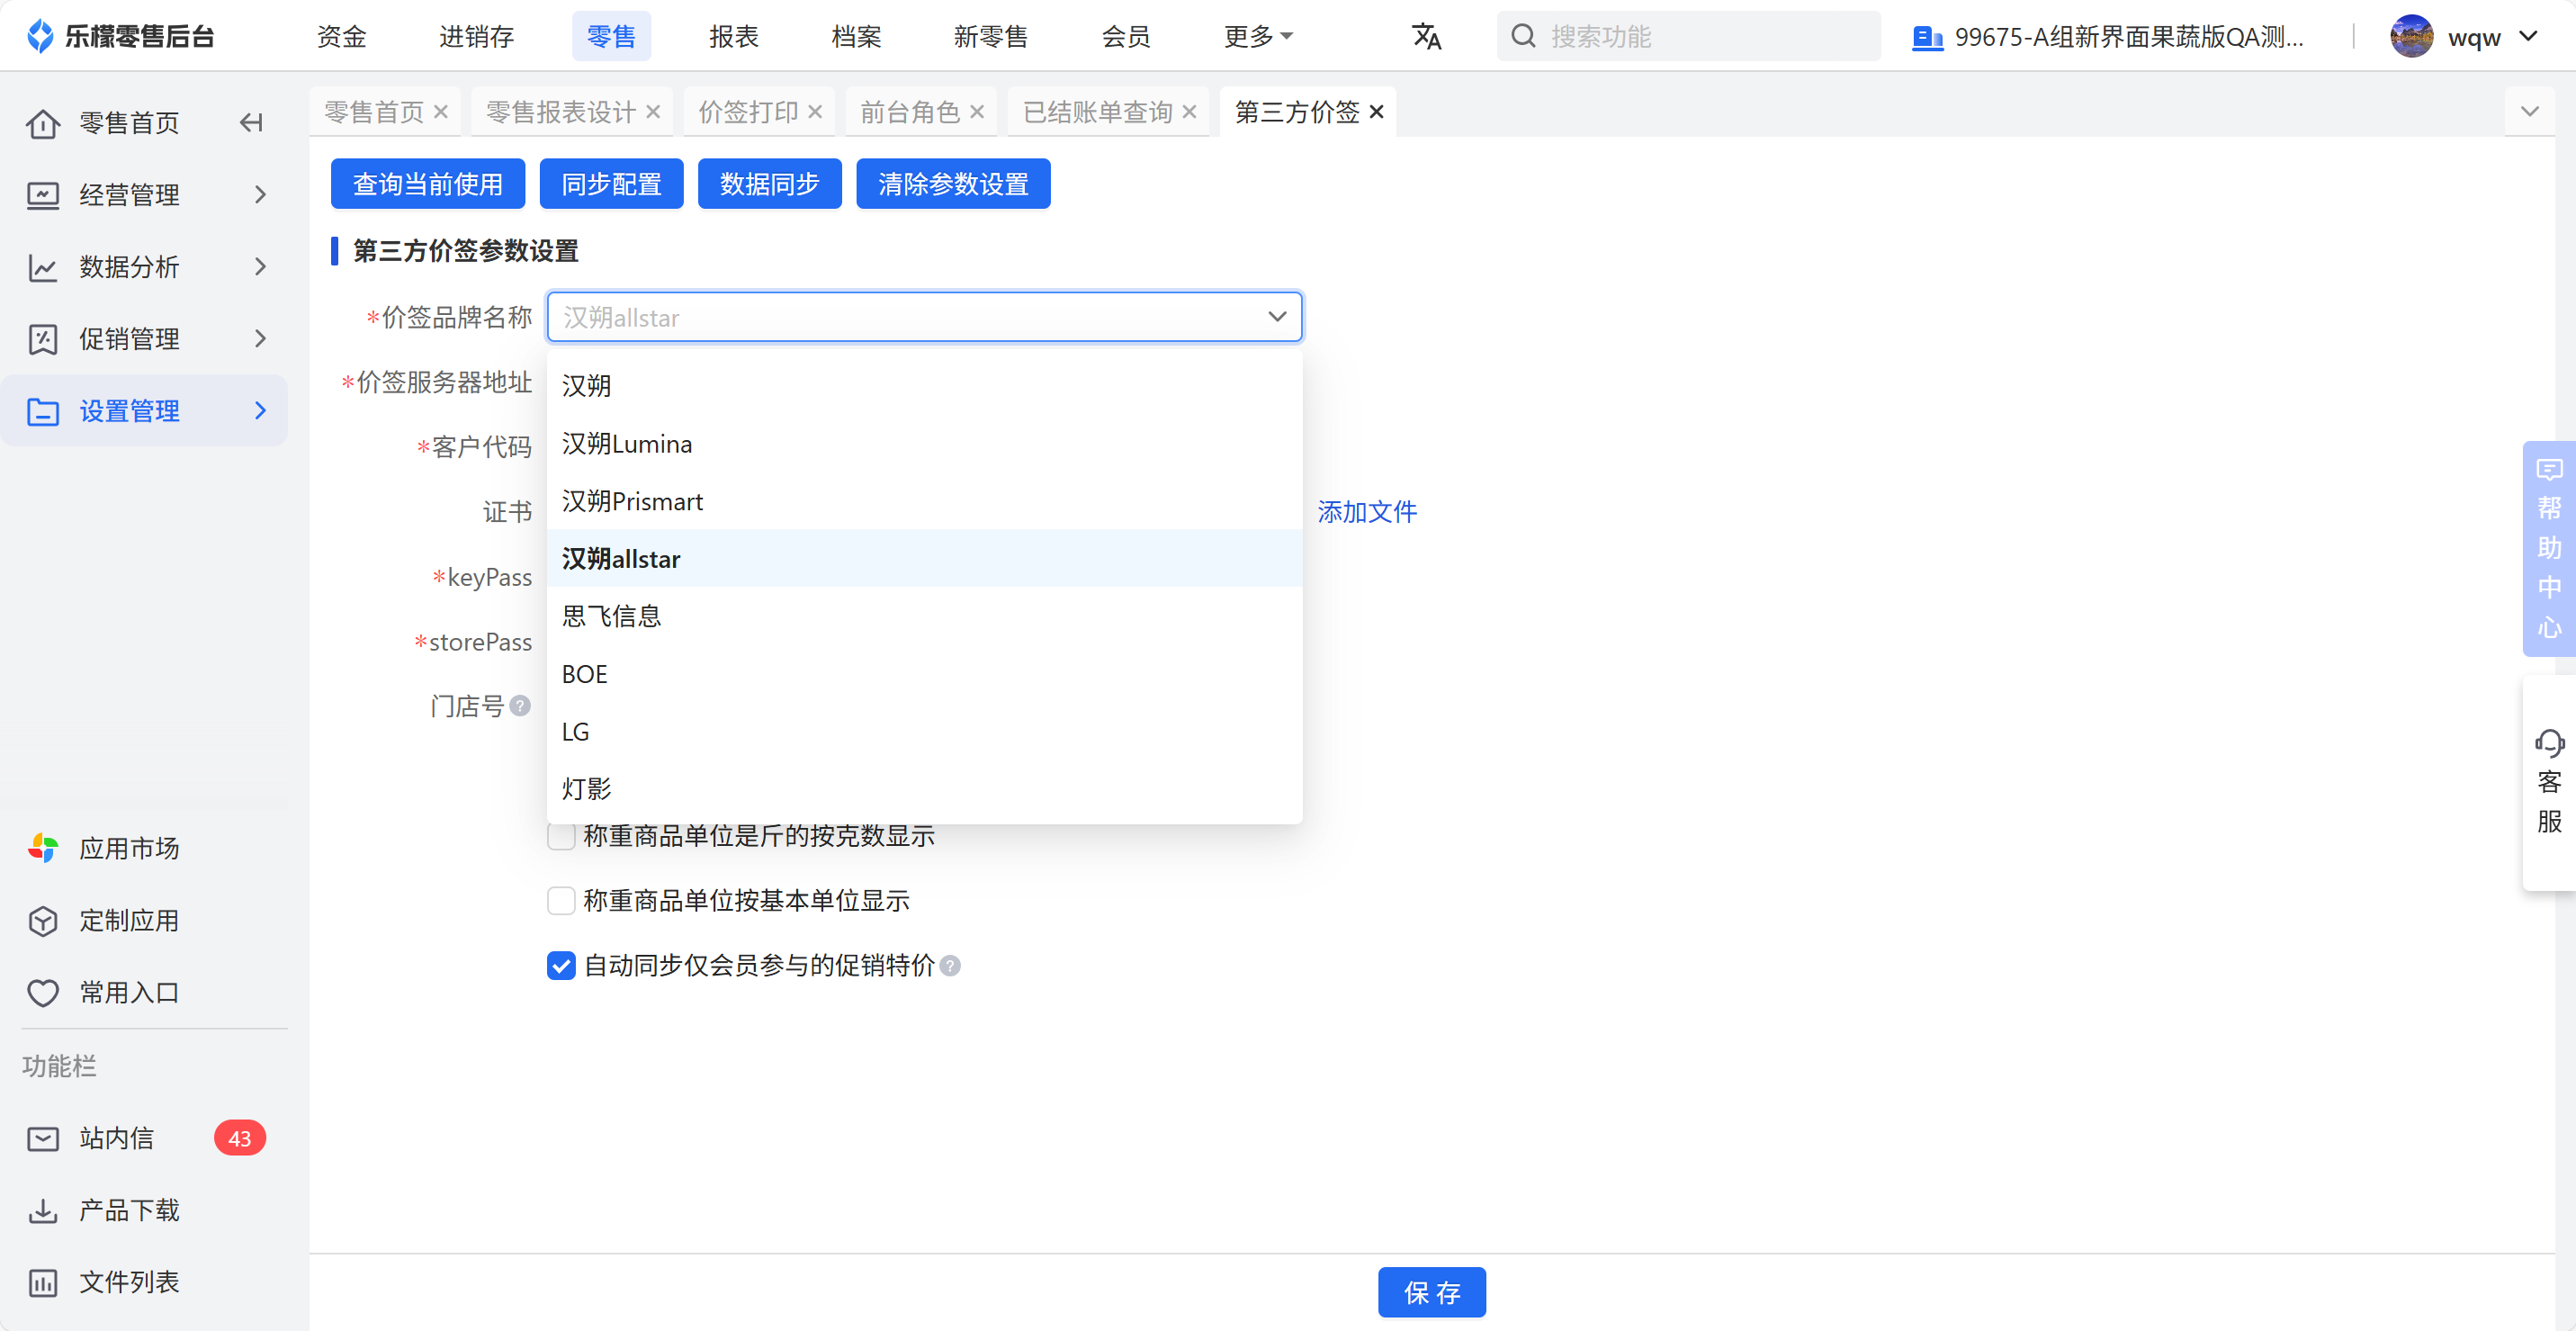Expand the tab list dropdown arrow
The width and height of the screenshot is (2576, 1331).
click(x=2529, y=112)
